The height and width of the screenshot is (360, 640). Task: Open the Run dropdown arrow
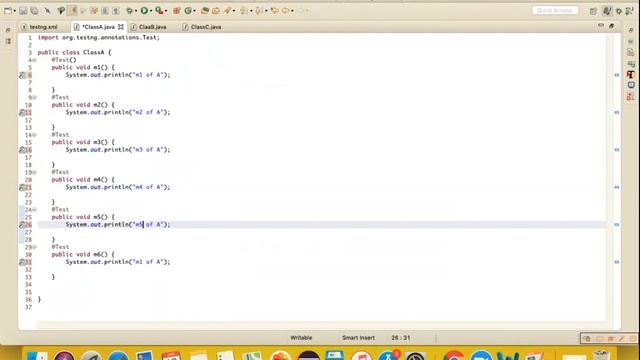(151, 11)
